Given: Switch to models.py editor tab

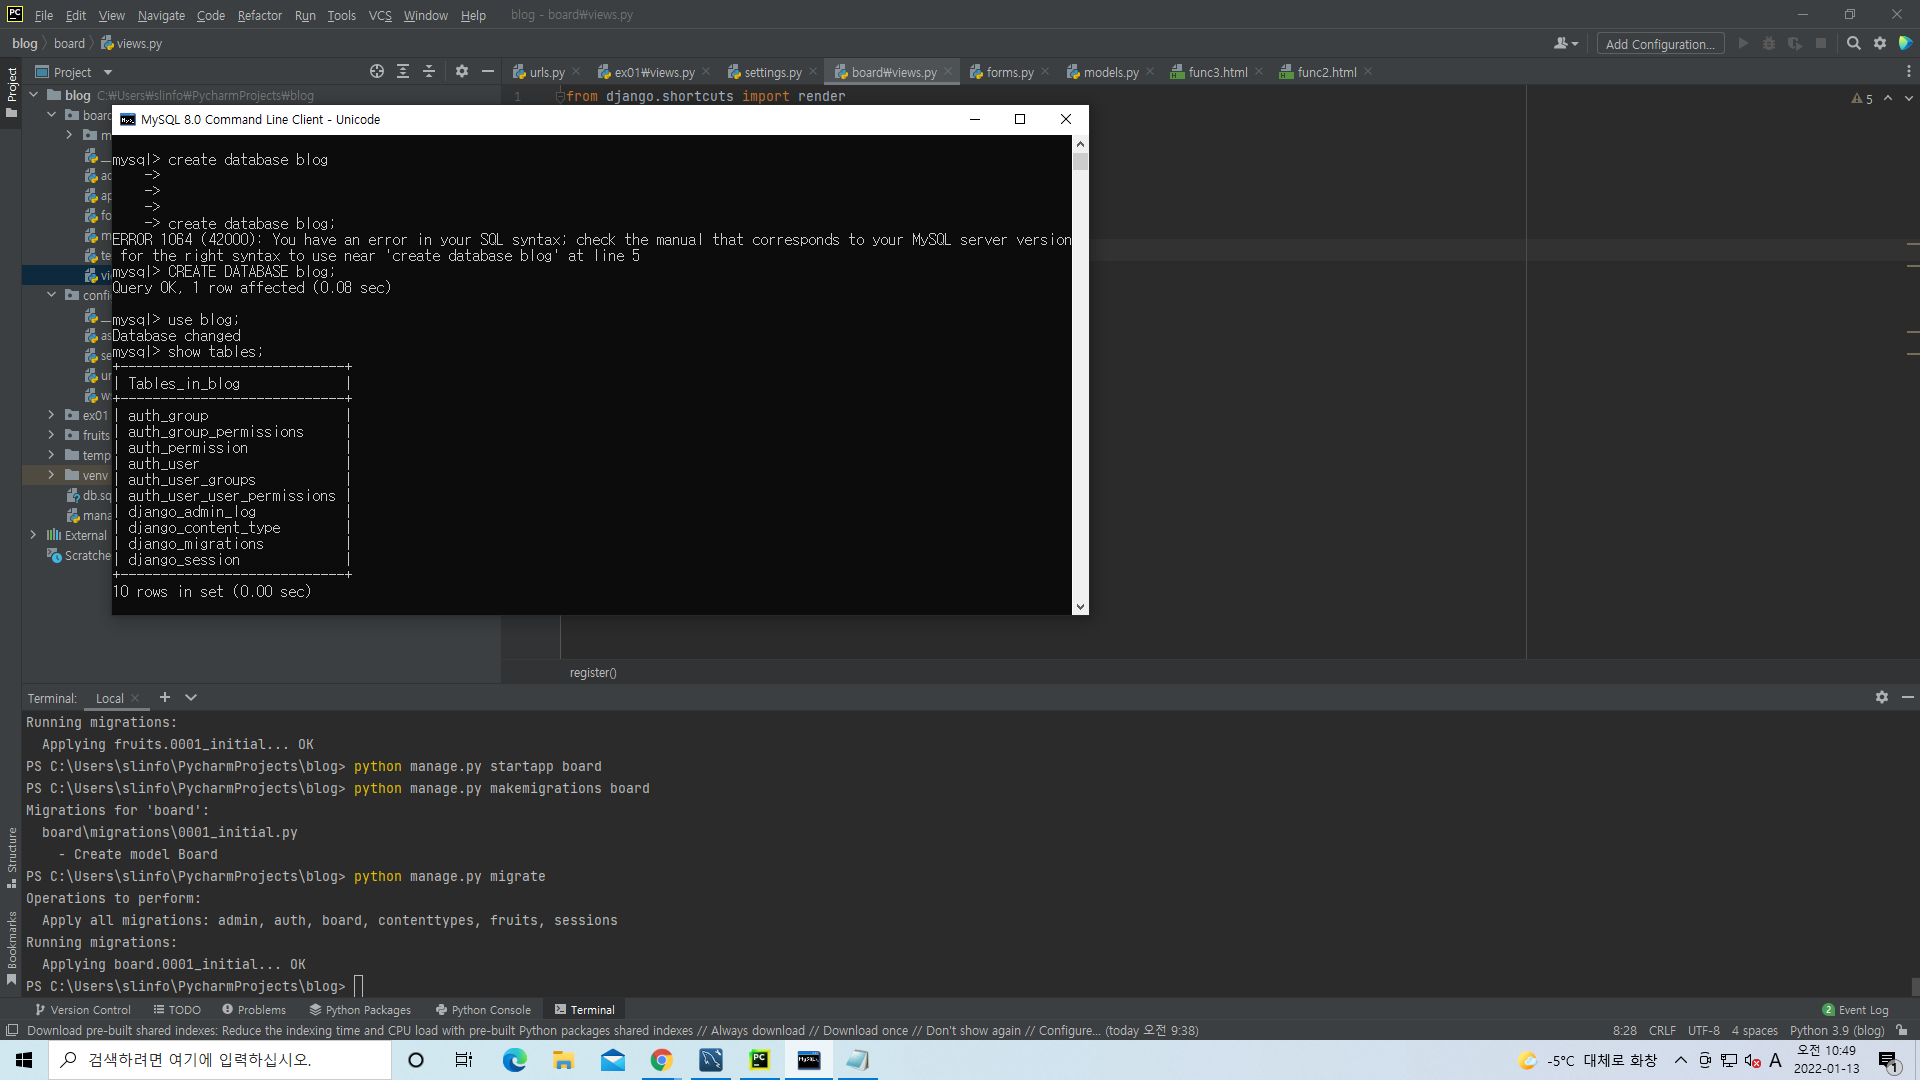Looking at the screenshot, I should point(1110,72).
